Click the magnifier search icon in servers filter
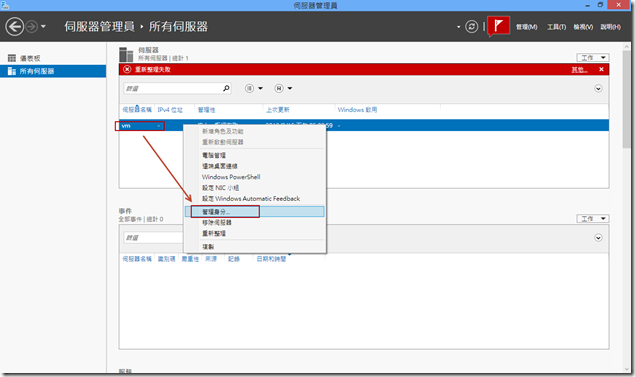Viewport: 635px width, 377px height. [226, 88]
